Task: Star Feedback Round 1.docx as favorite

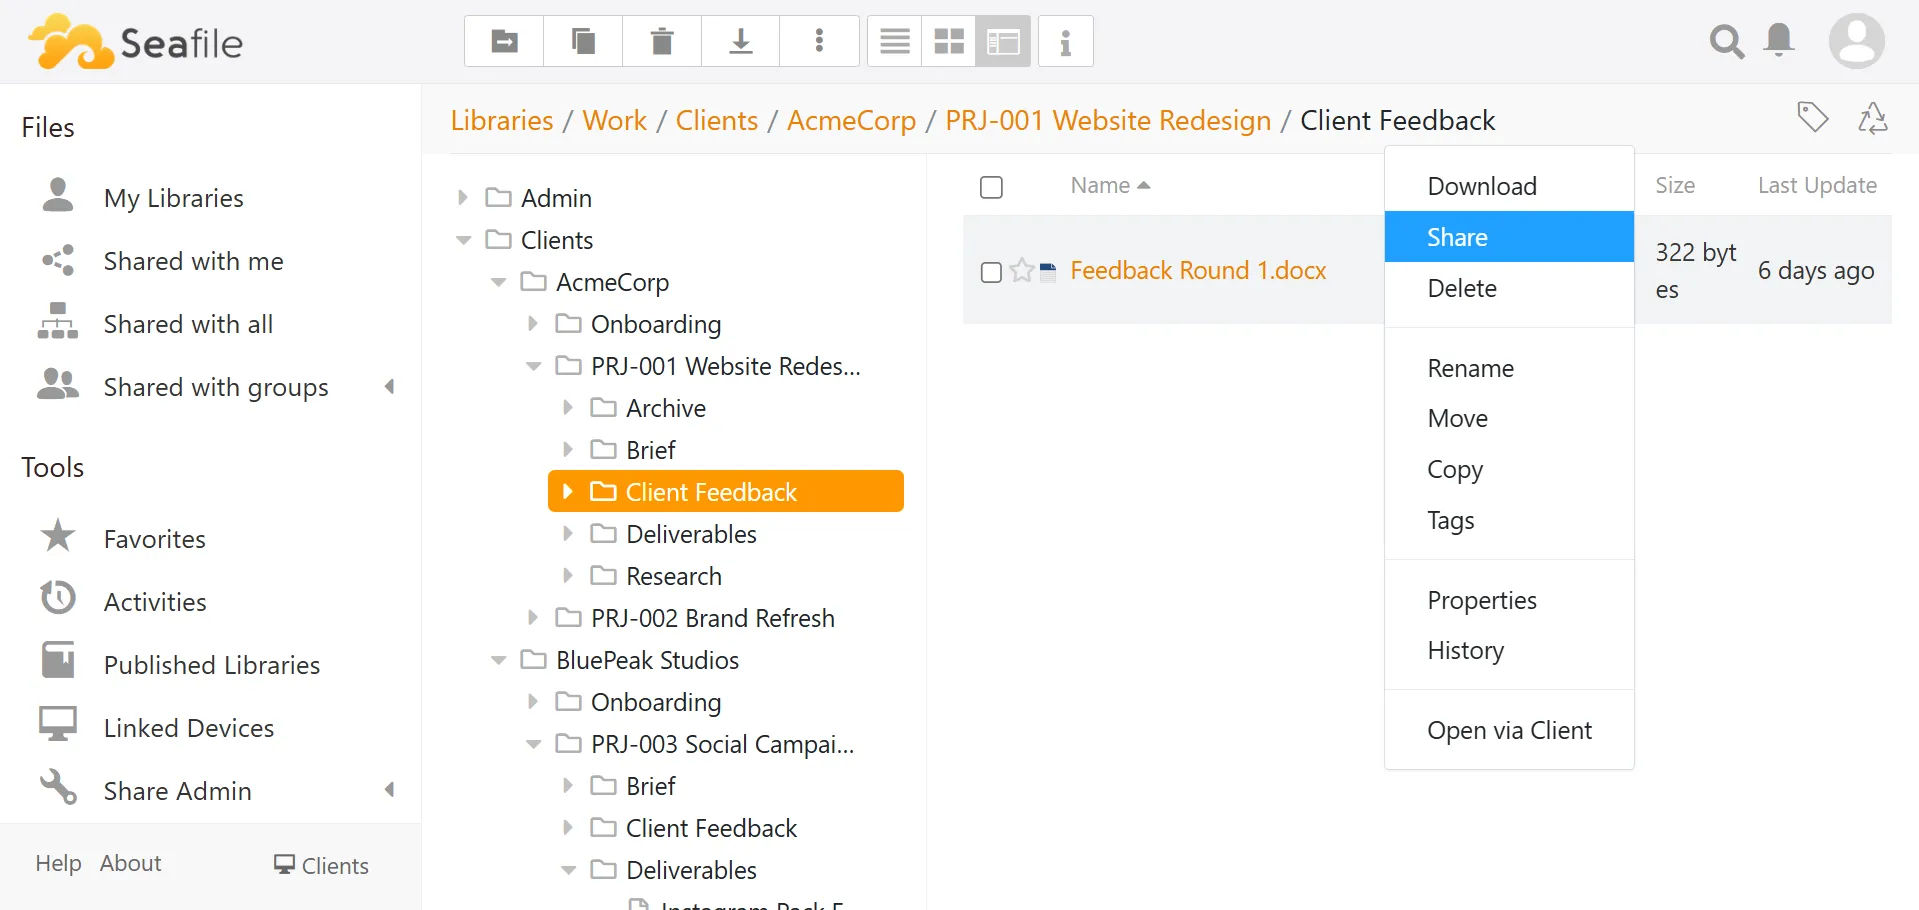Action: [x=1021, y=271]
